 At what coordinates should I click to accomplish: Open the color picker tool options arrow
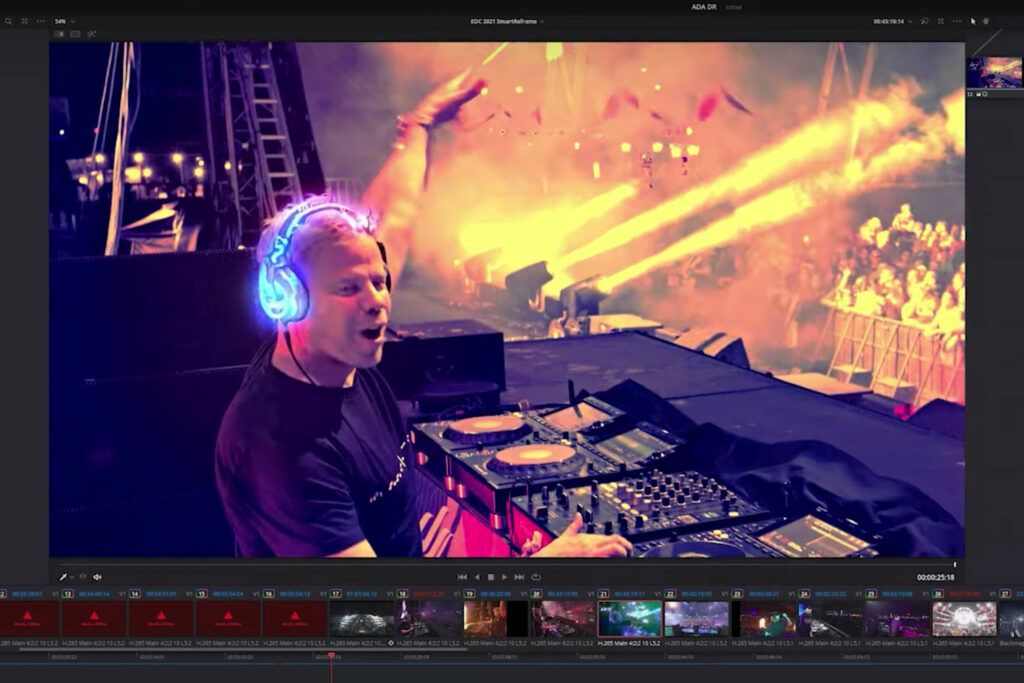pos(71,577)
